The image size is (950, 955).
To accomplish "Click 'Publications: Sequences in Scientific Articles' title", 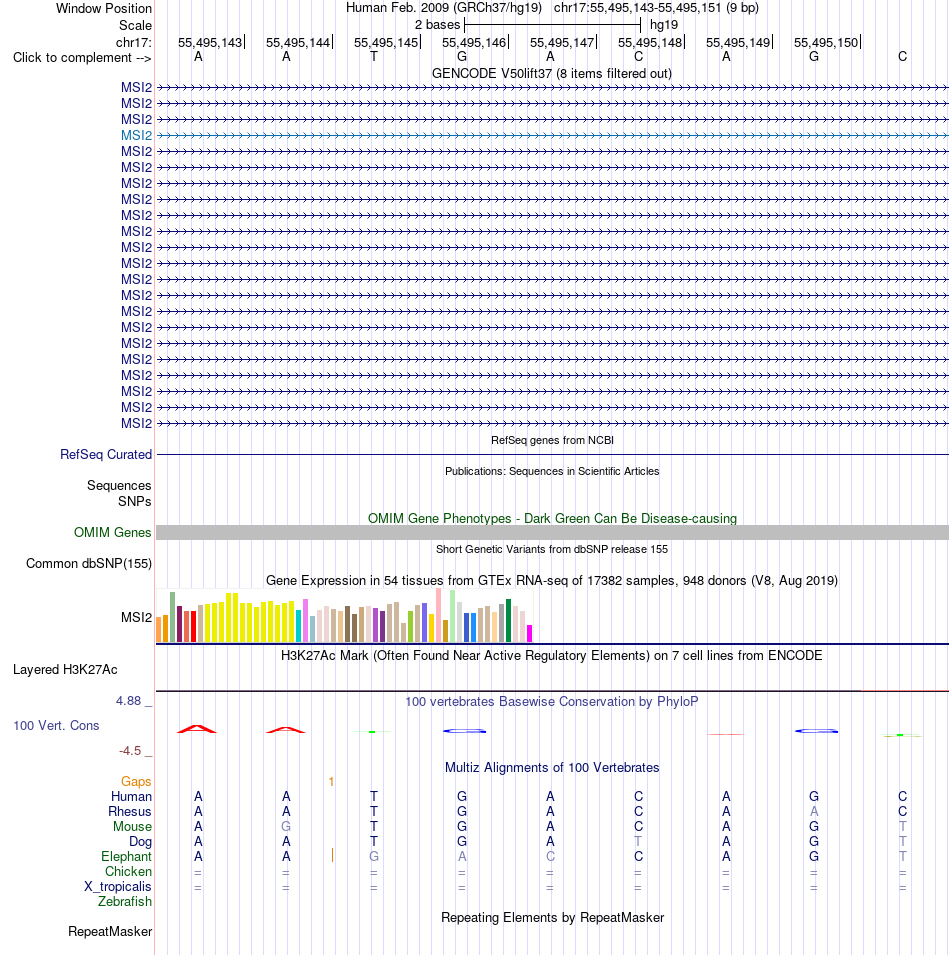I will (552, 471).
